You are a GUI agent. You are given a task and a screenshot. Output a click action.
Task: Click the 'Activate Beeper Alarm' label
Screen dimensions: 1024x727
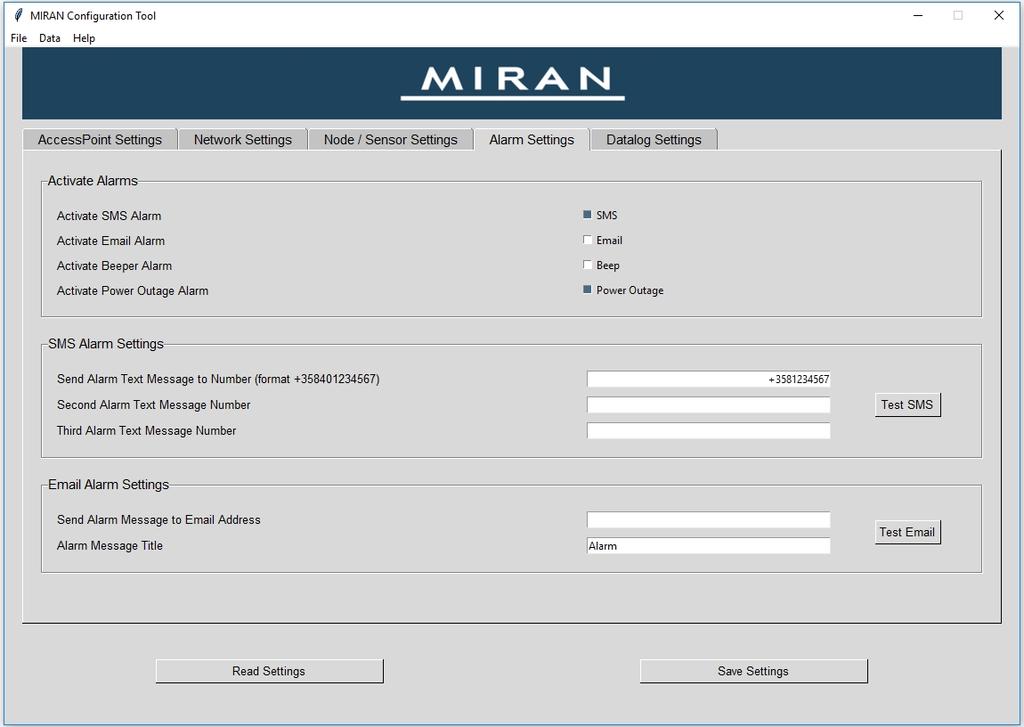pos(114,265)
